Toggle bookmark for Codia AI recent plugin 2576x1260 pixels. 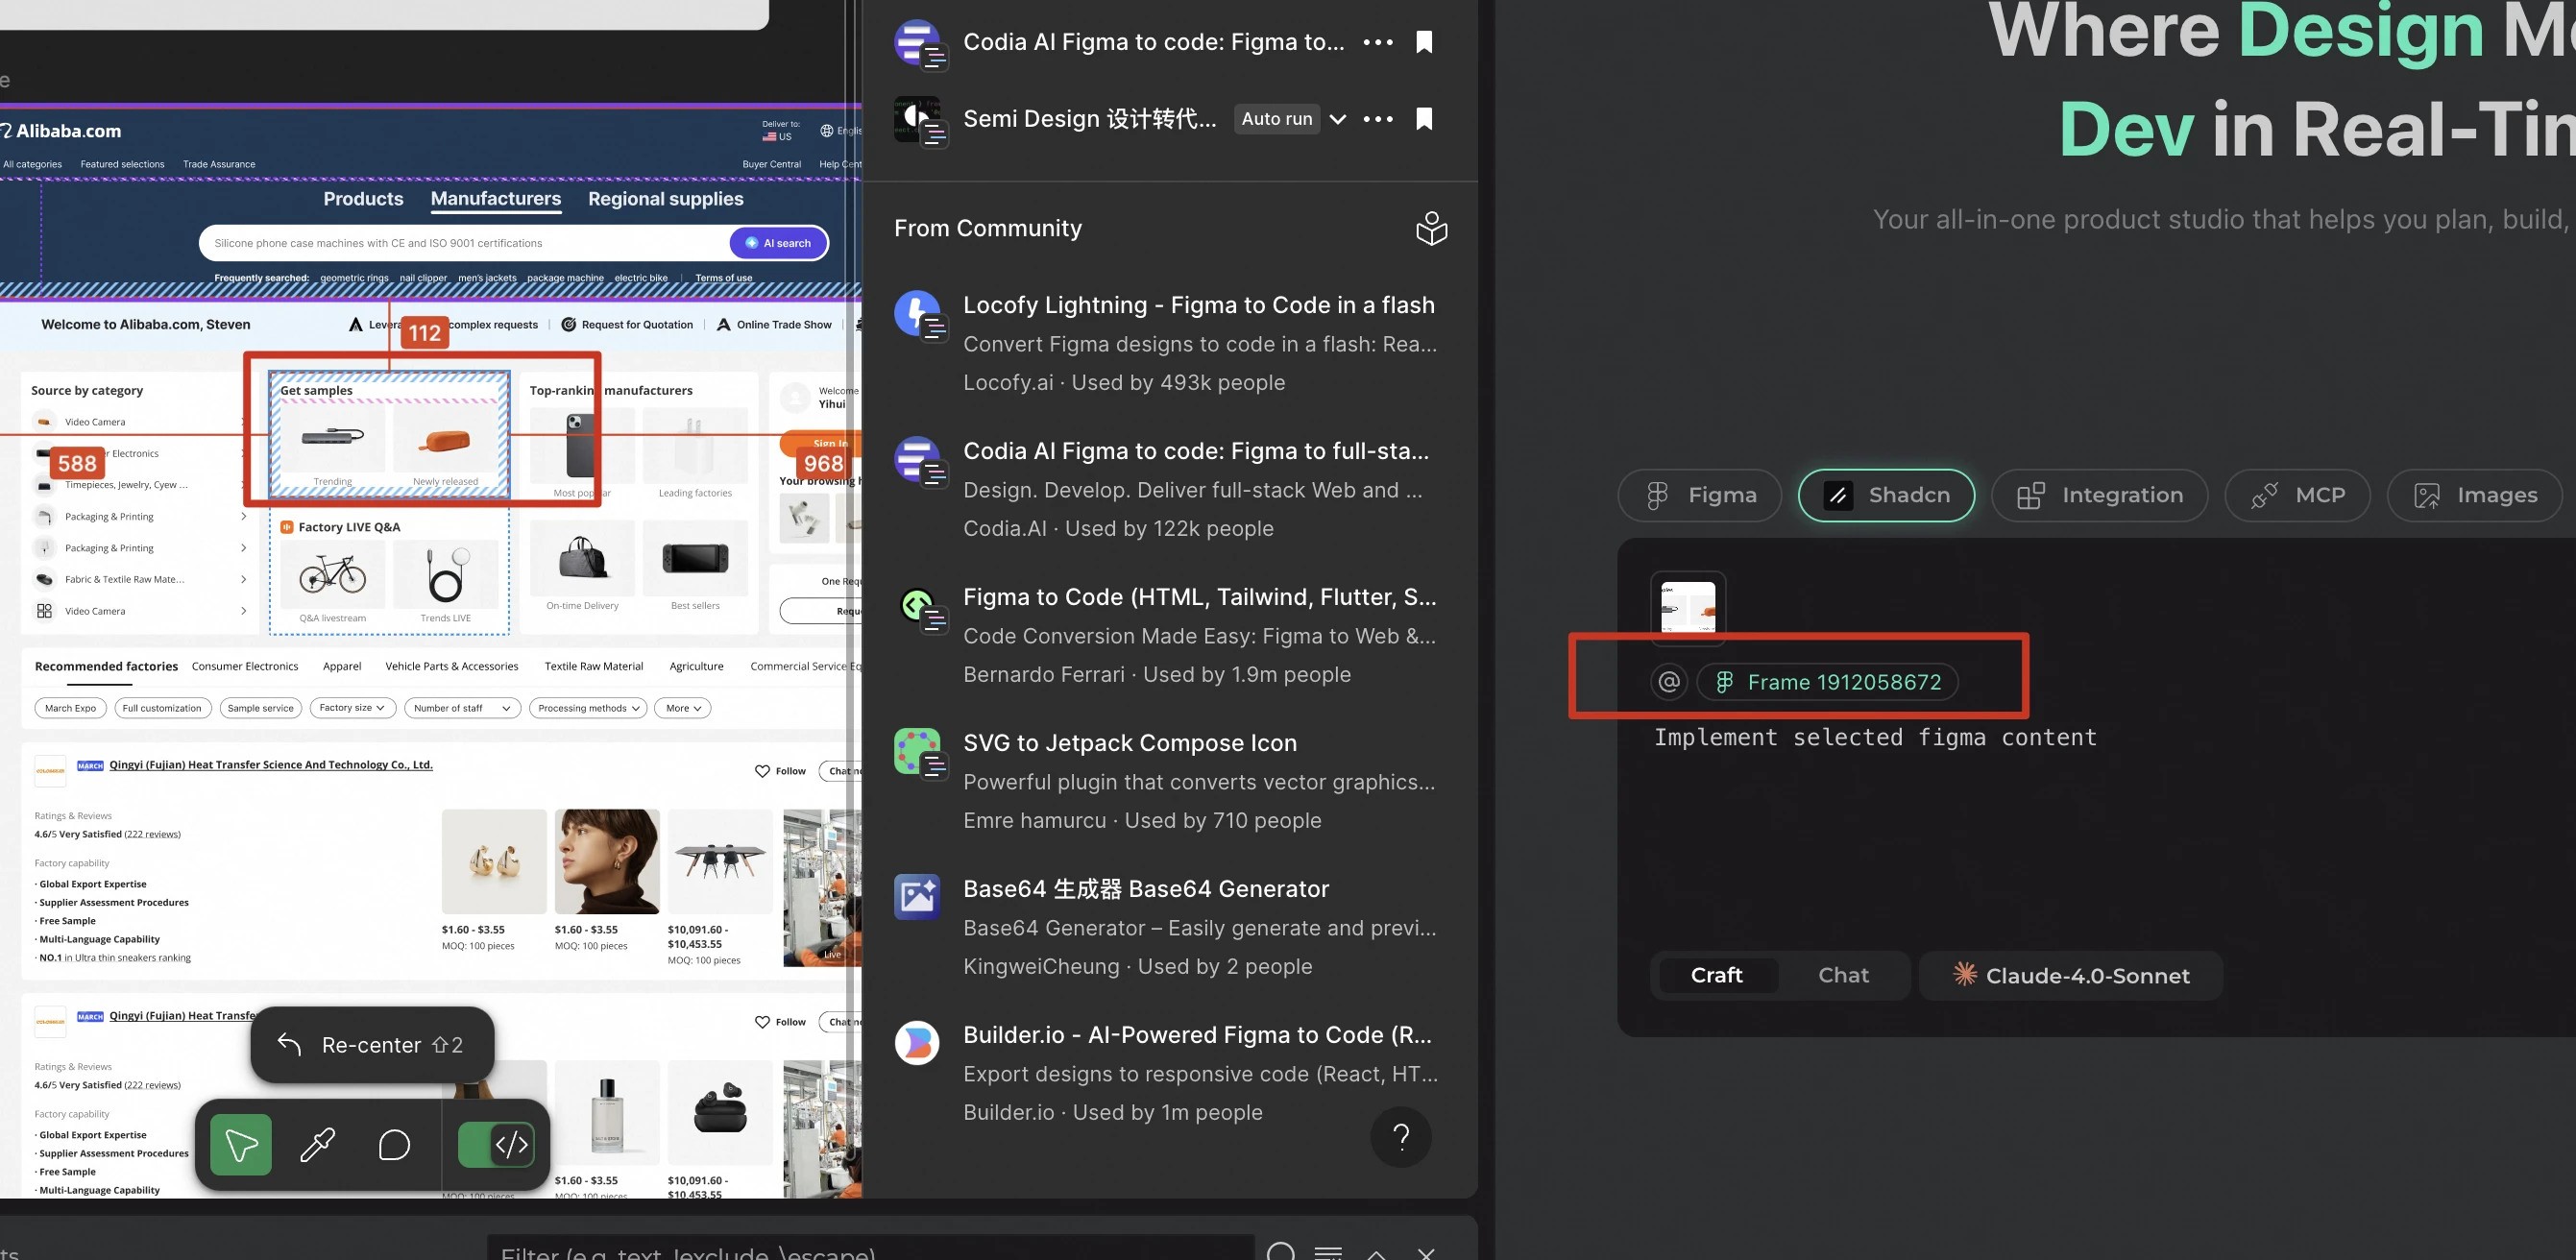(x=1424, y=42)
